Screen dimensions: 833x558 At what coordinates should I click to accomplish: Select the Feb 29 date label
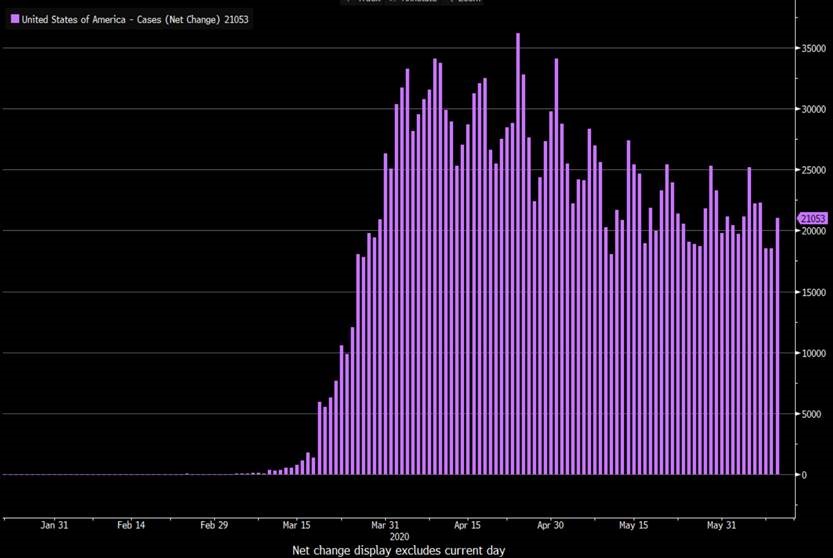pos(215,524)
